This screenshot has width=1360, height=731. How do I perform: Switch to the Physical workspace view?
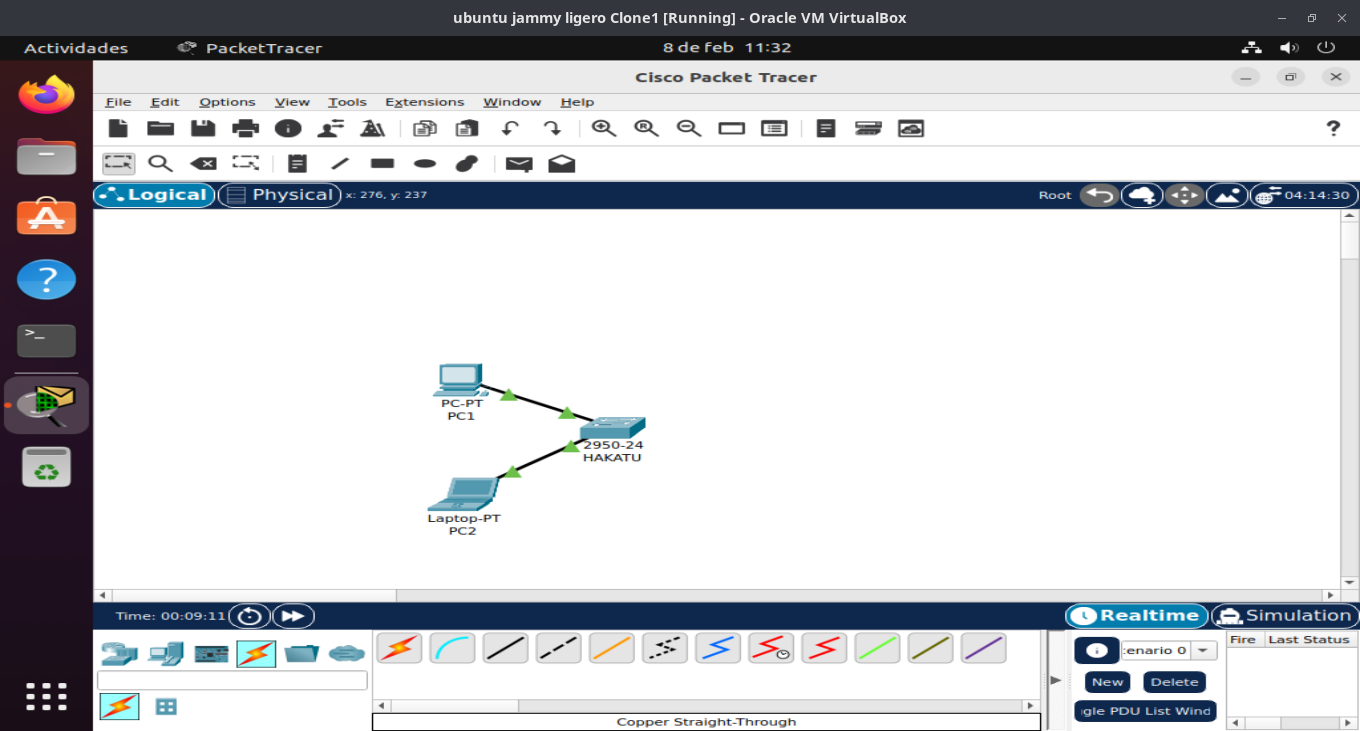tap(280, 195)
